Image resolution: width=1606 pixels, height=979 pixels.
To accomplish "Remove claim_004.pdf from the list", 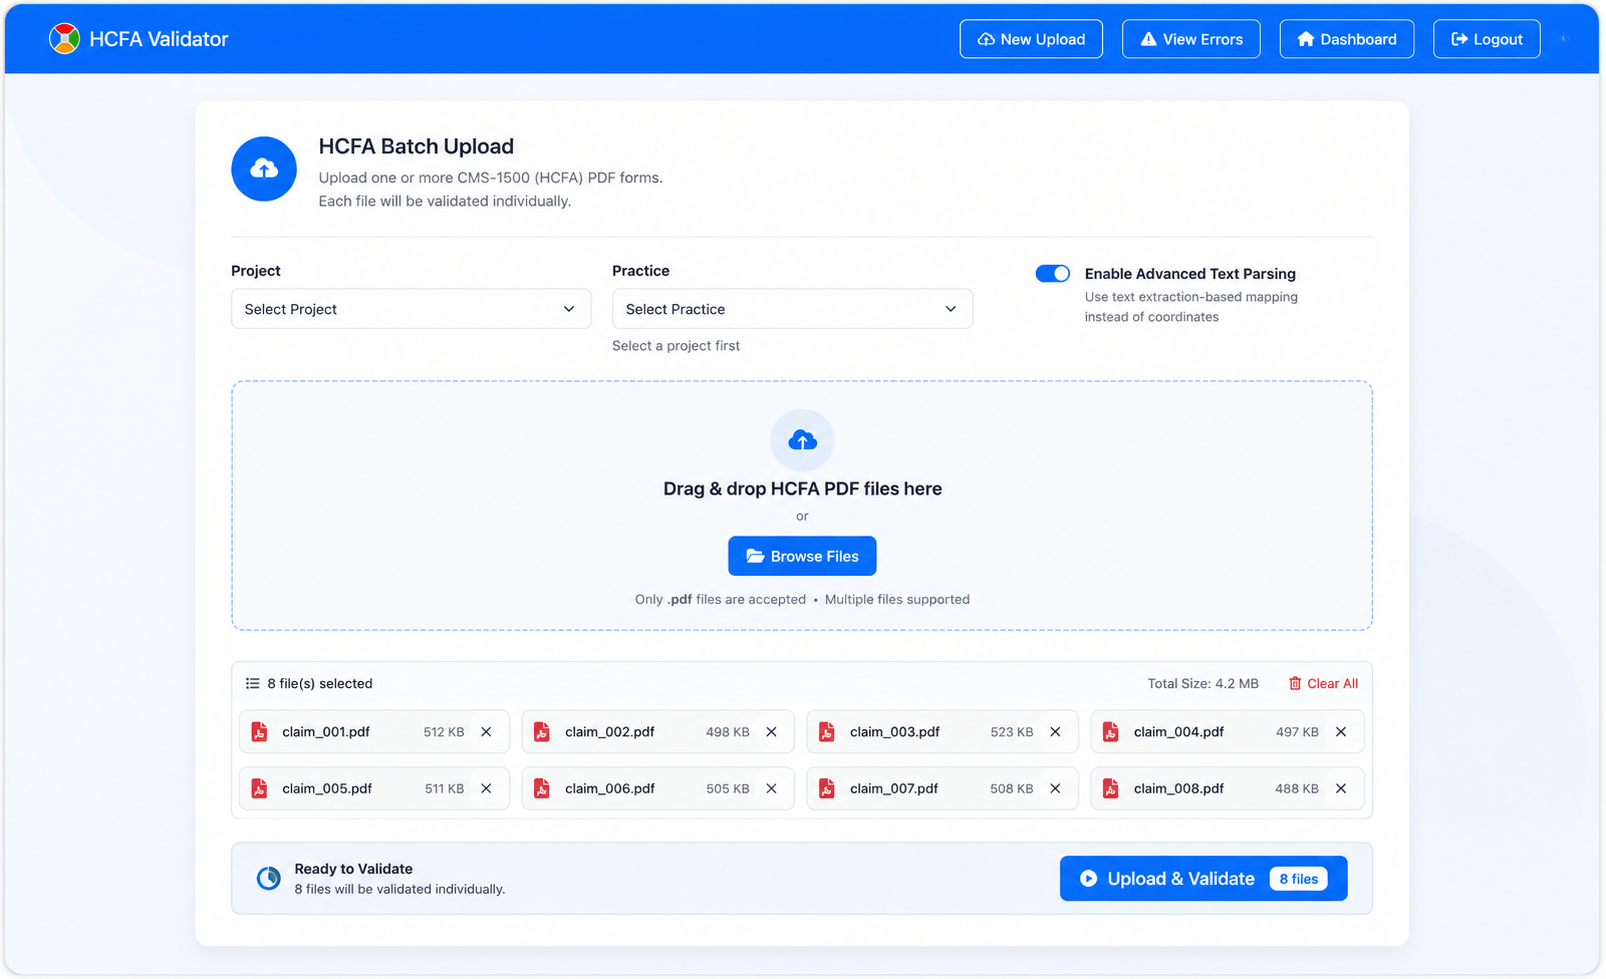I will tap(1341, 732).
